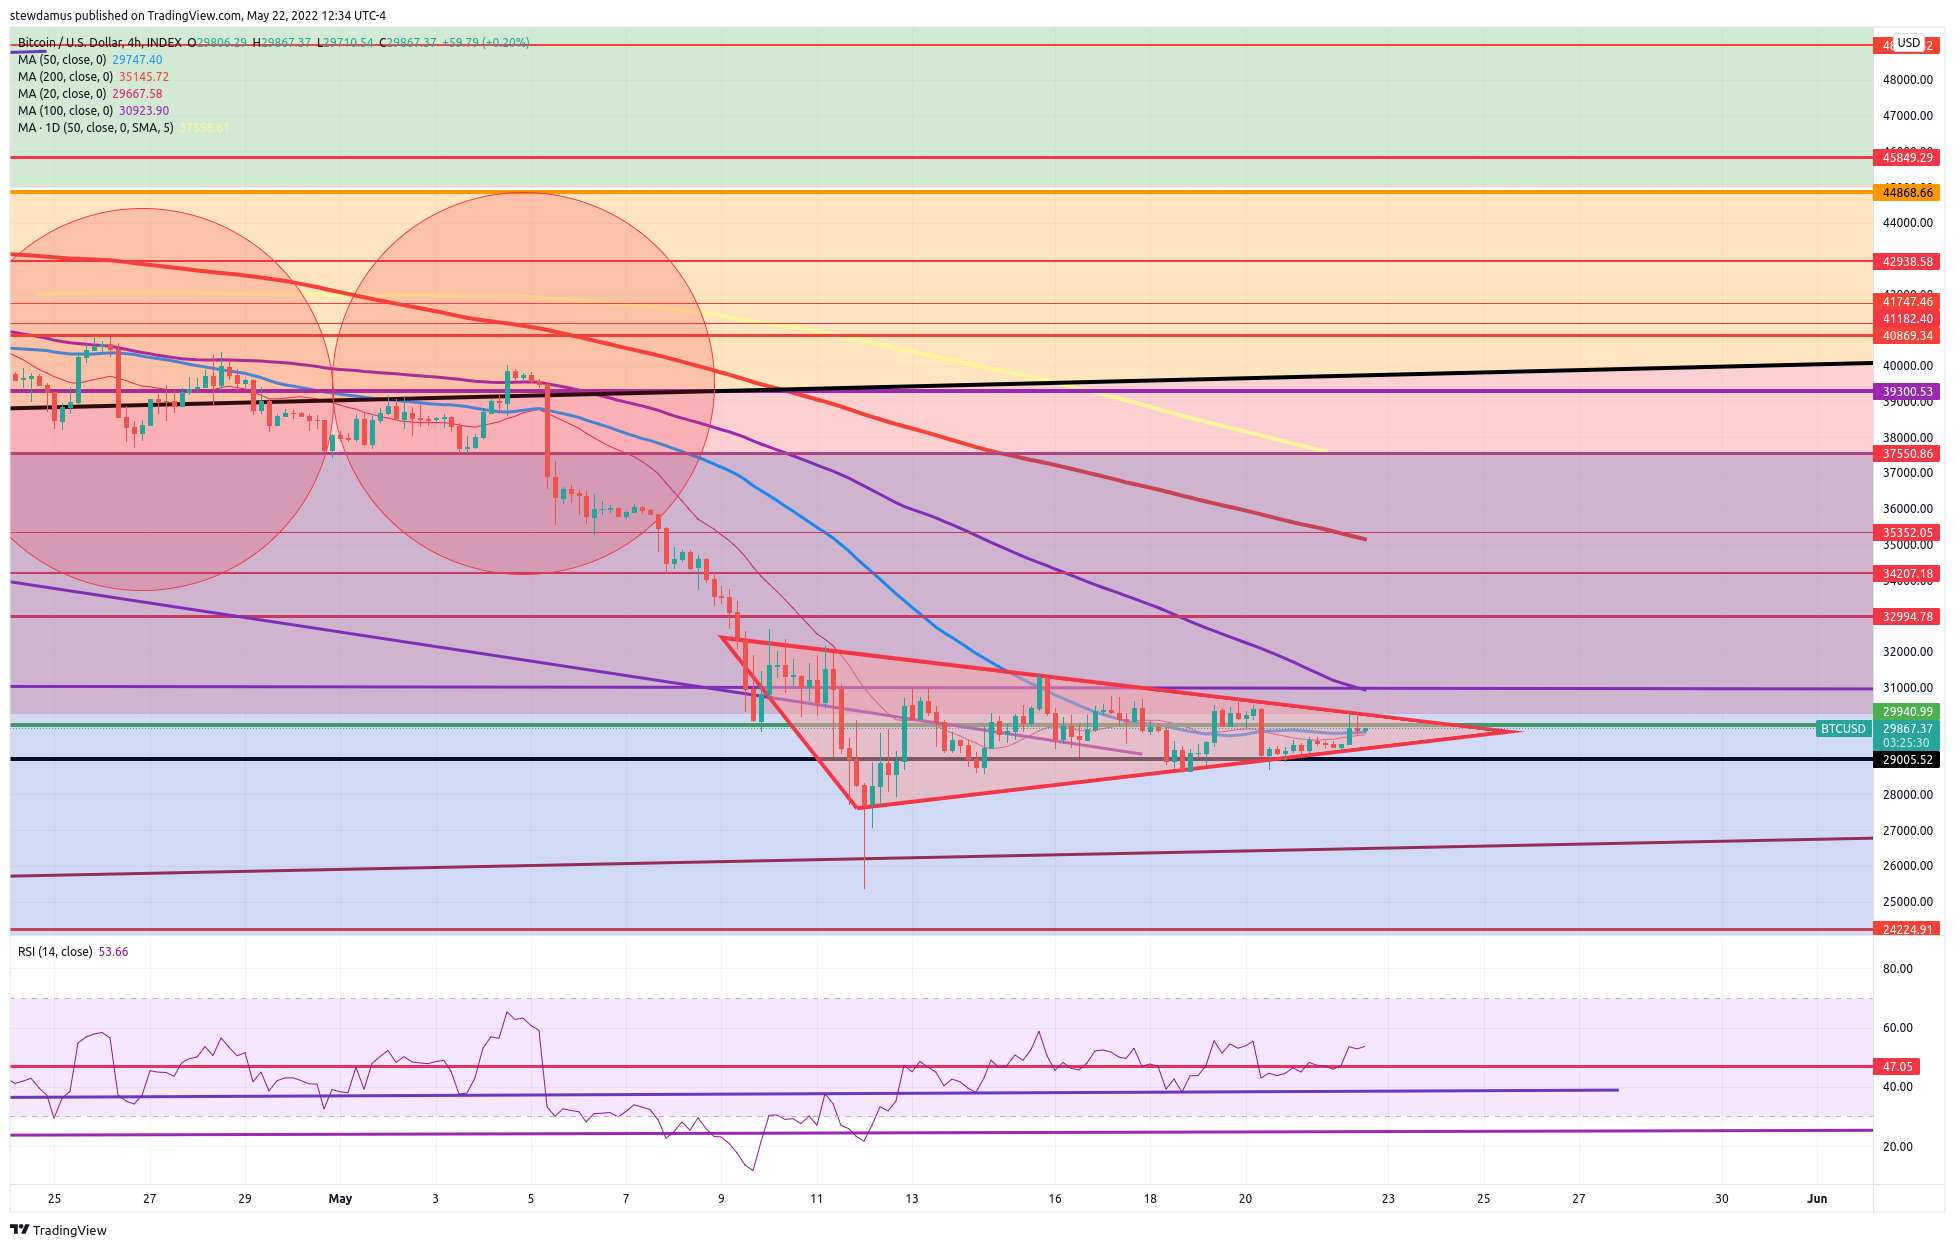
Task: Click the orange 44868.66 price label
Action: click(1907, 192)
